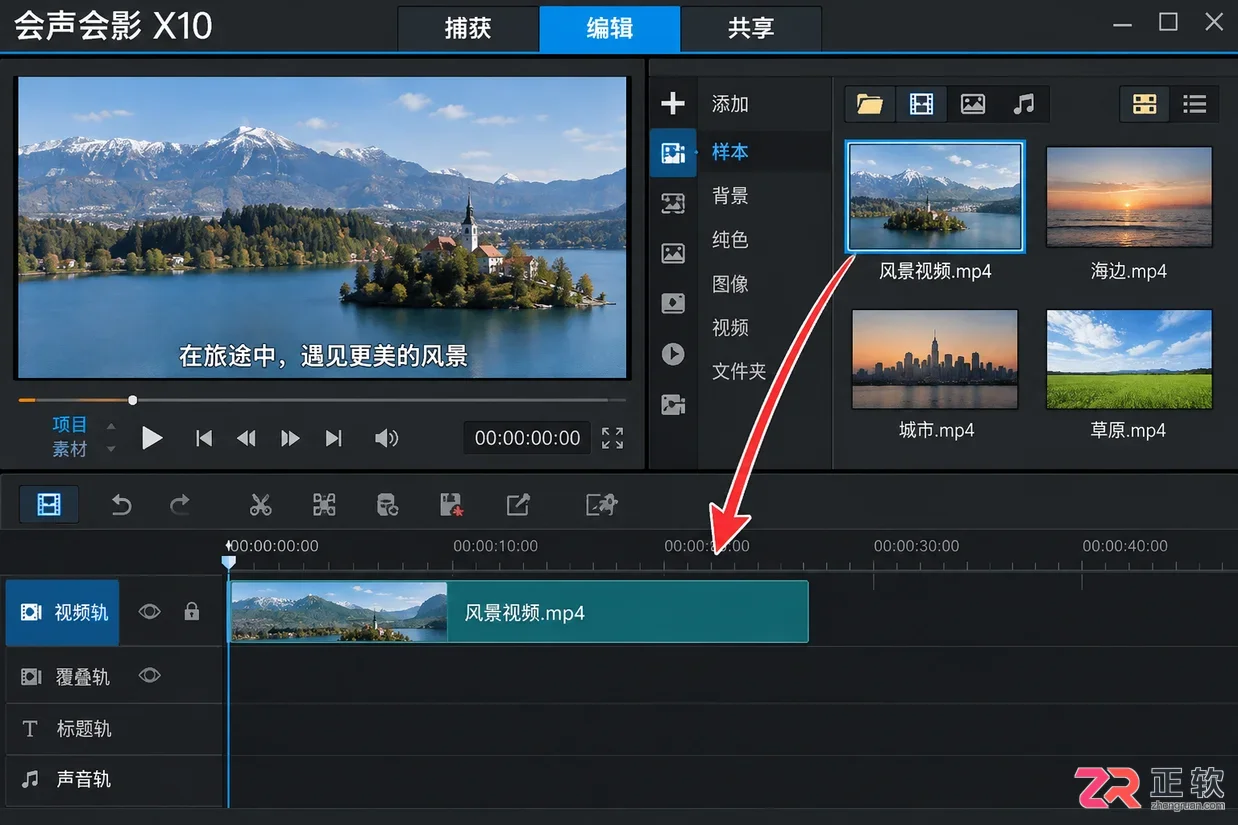The image size is (1238, 825).
Task: Play the preview
Action: (152, 438)
